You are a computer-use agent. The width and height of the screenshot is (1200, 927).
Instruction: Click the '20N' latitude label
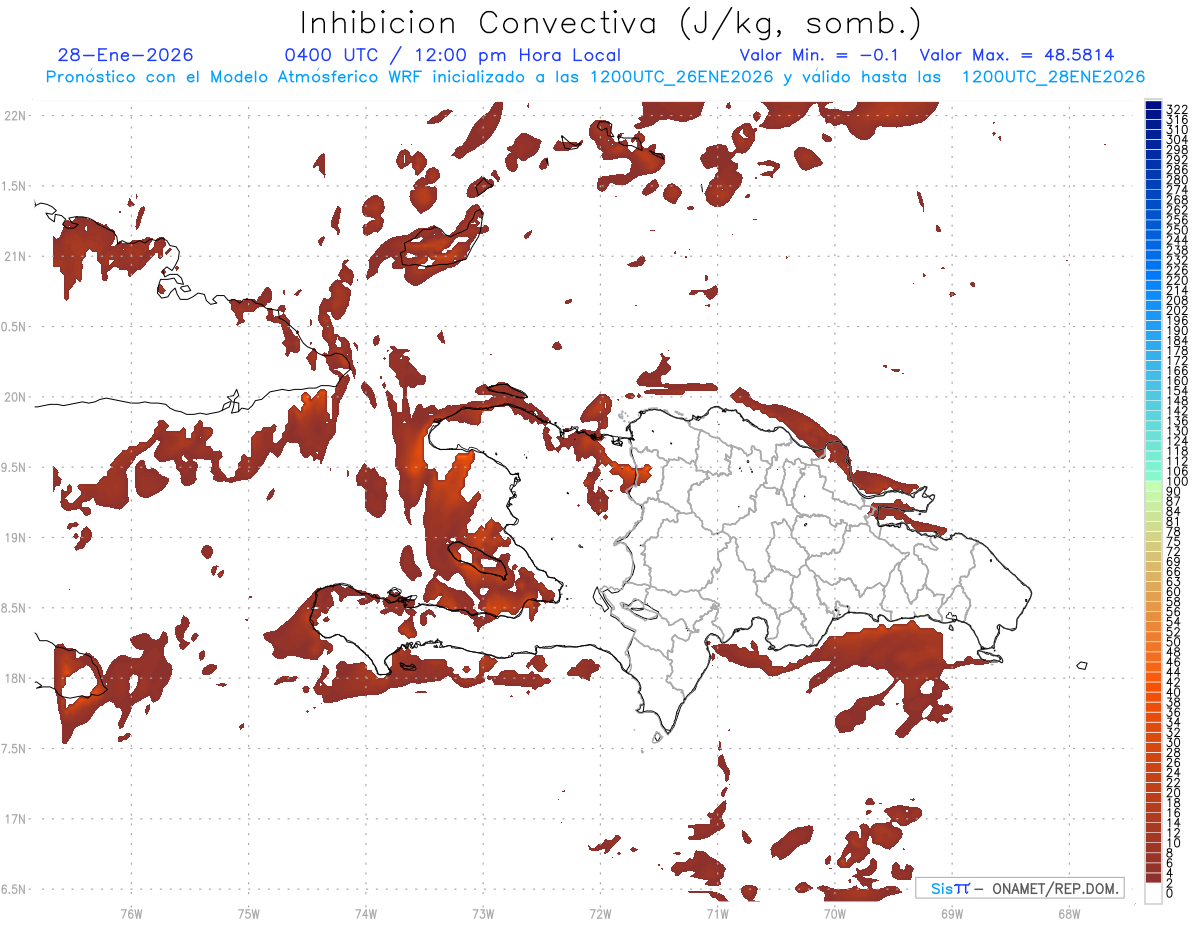pyautogui.click(x=15, y=397)
